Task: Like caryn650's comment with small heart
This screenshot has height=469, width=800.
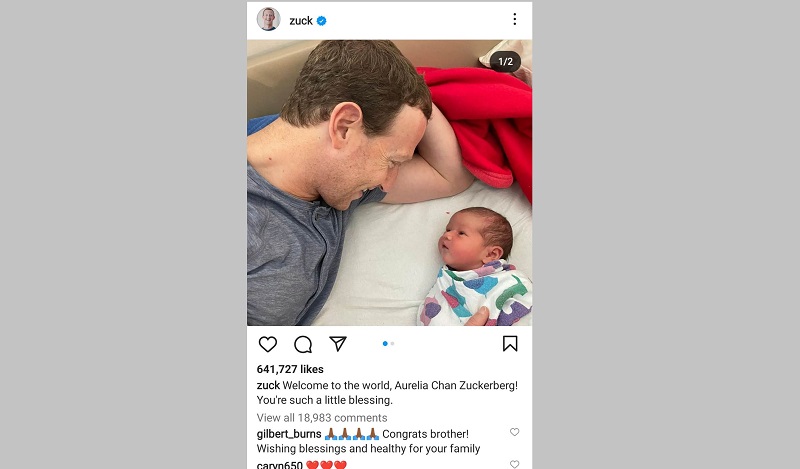Action: pyautogui.click(x=514, y=464)
